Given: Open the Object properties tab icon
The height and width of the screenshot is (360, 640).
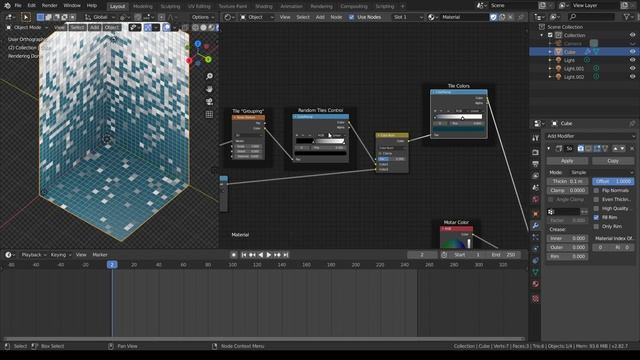Looking at the screenshot, I should (x=536, y=213).
